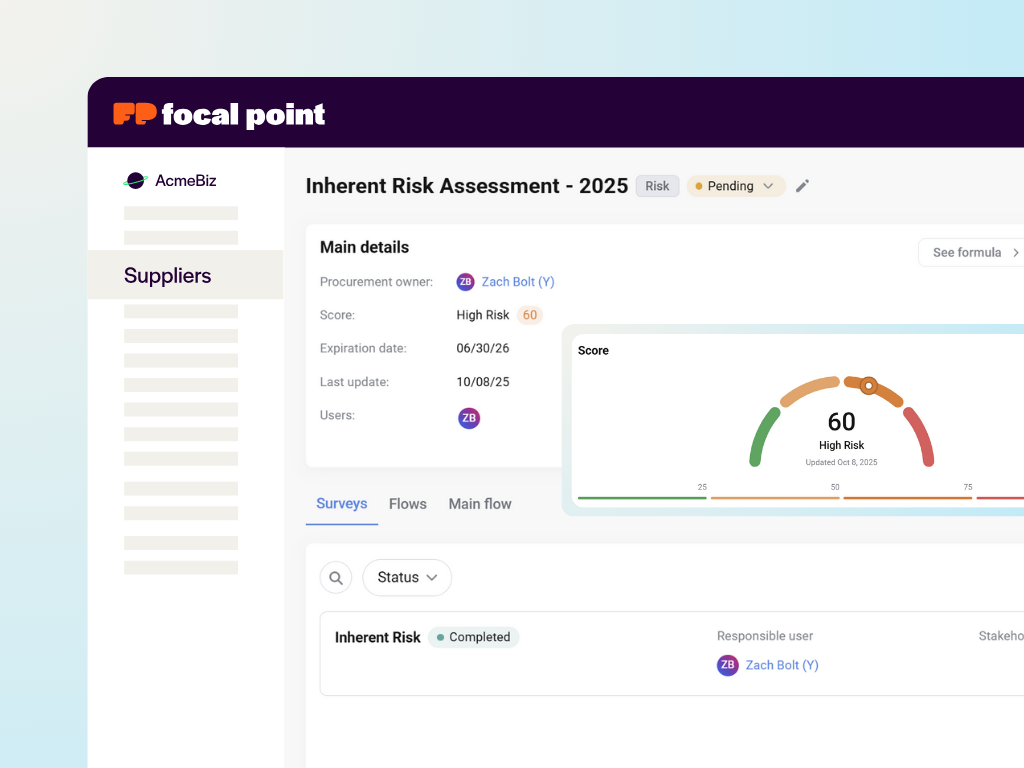
Task: Click the ZB avatar under Responsible user
Action: pyautogui.click(x=728, y=665)
